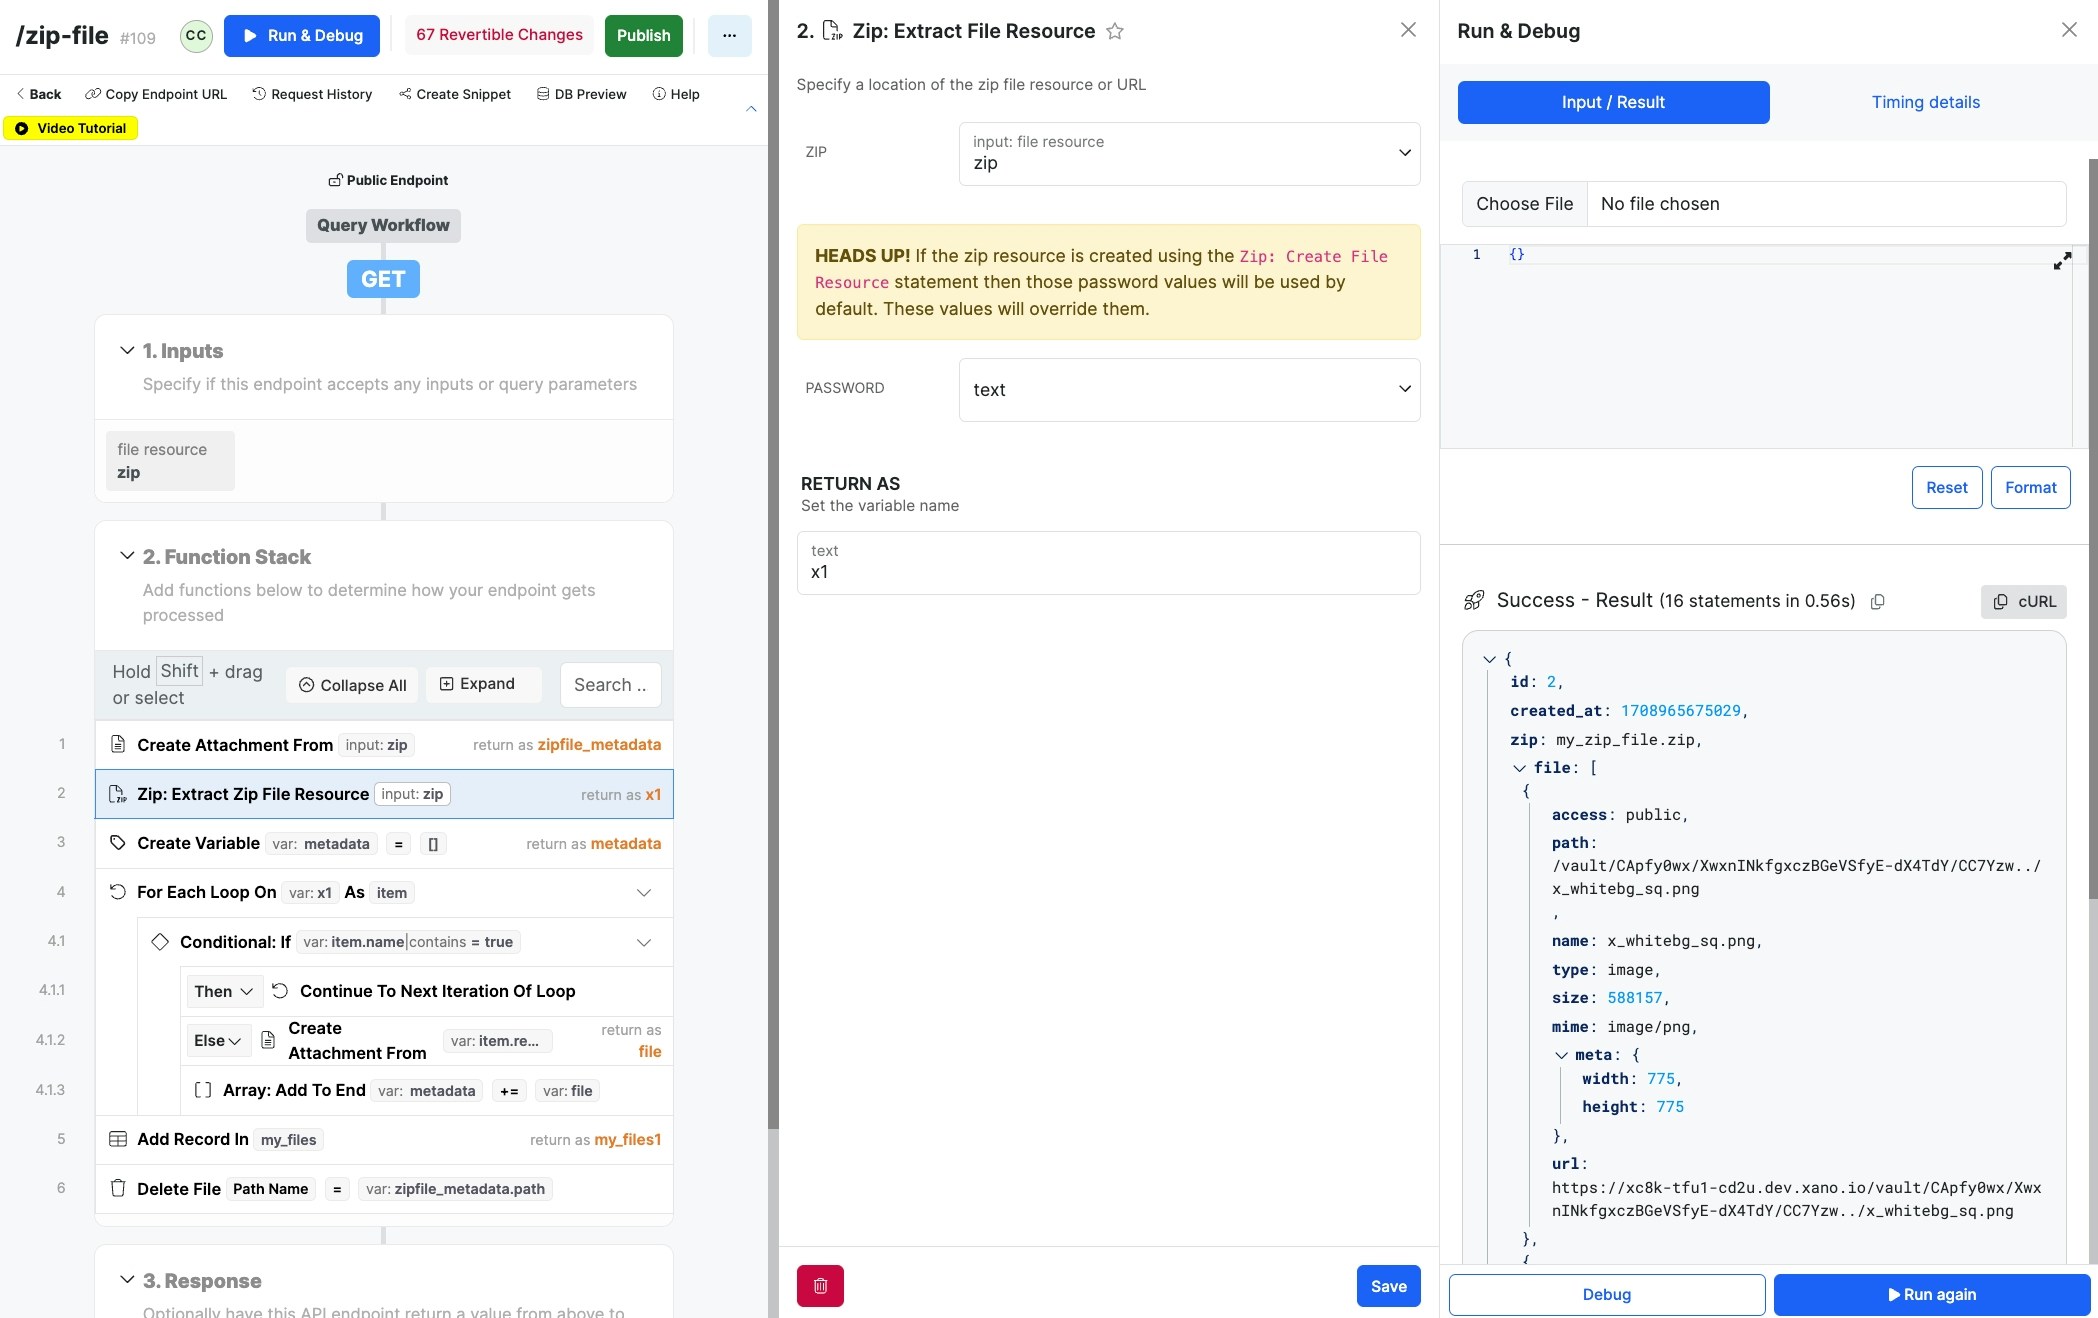Copy the result with the copy icon
Image resolution: width=2098 pixels, height=1318 pixels.
1877,602
